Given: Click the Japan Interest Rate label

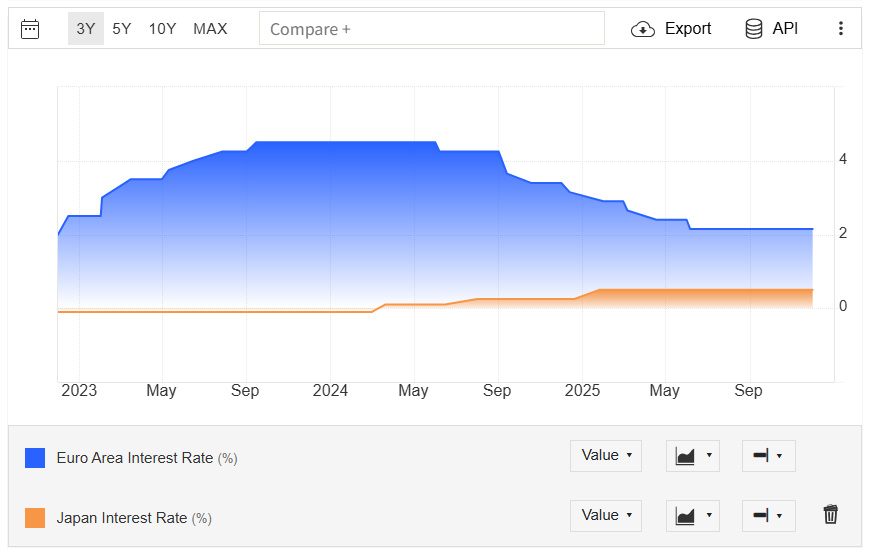Looking at the screenshot, I should [122, 518].
